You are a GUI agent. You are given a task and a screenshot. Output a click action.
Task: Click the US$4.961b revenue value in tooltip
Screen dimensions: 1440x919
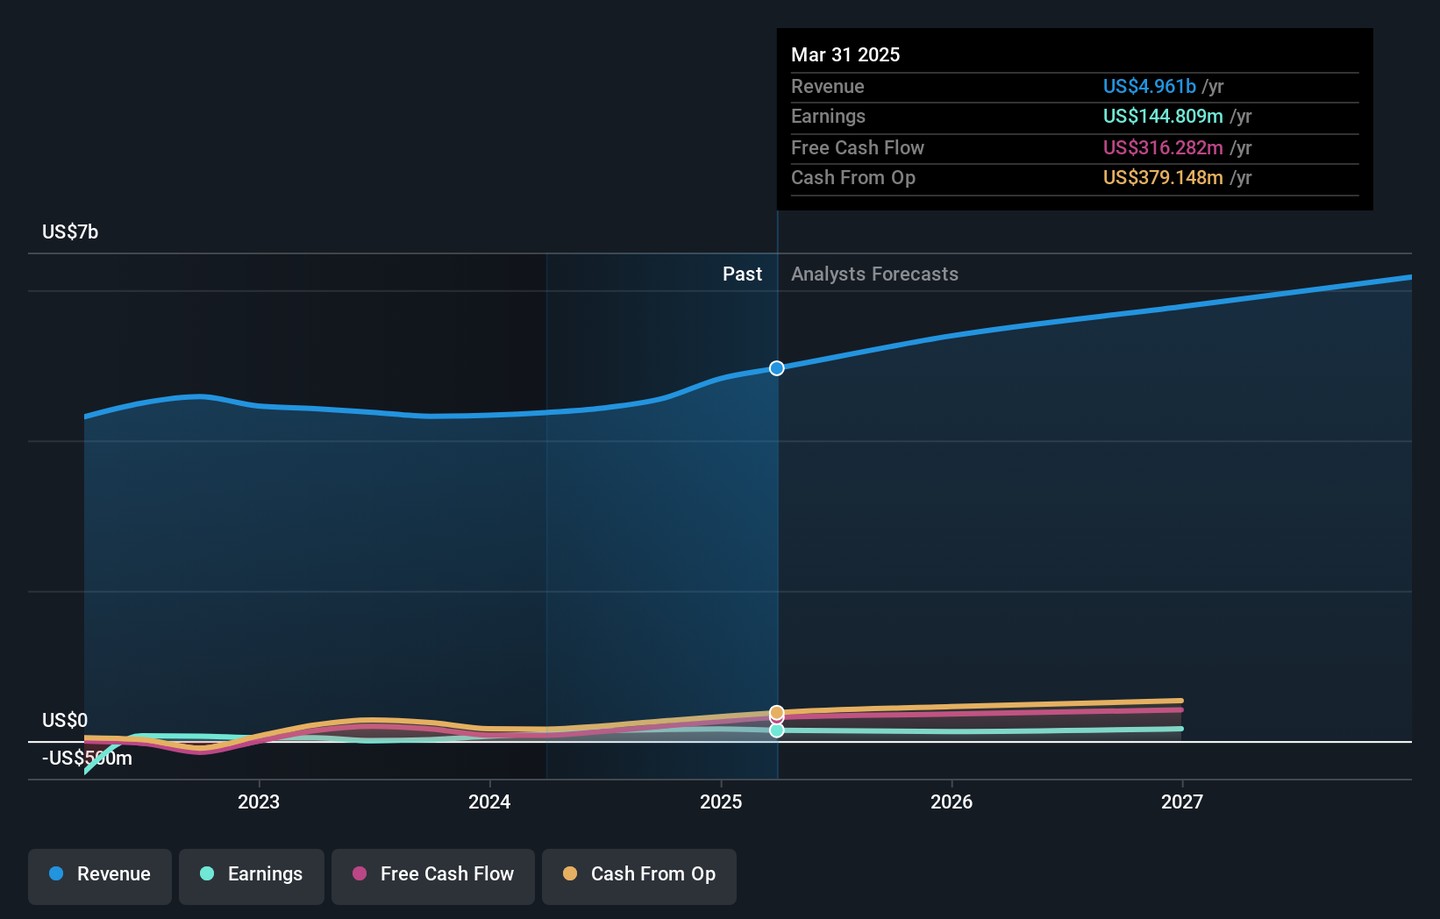pyautogui.click(x=1149, y=87)
